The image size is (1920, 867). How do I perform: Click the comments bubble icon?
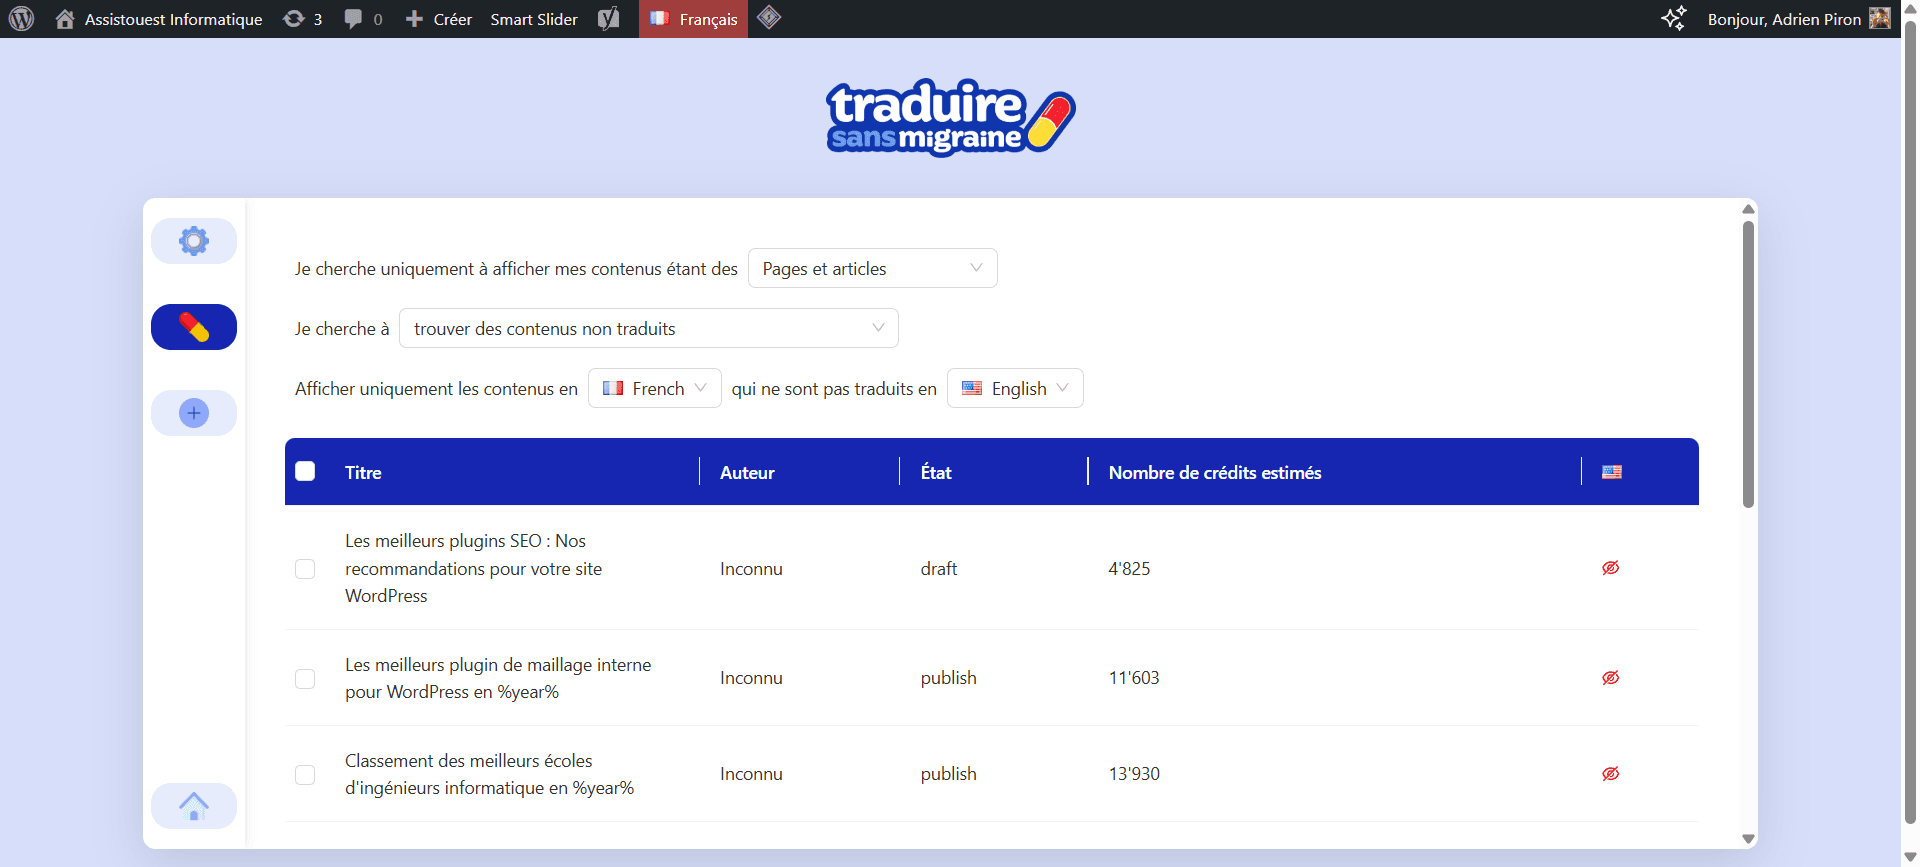click(x=362, y=19)
